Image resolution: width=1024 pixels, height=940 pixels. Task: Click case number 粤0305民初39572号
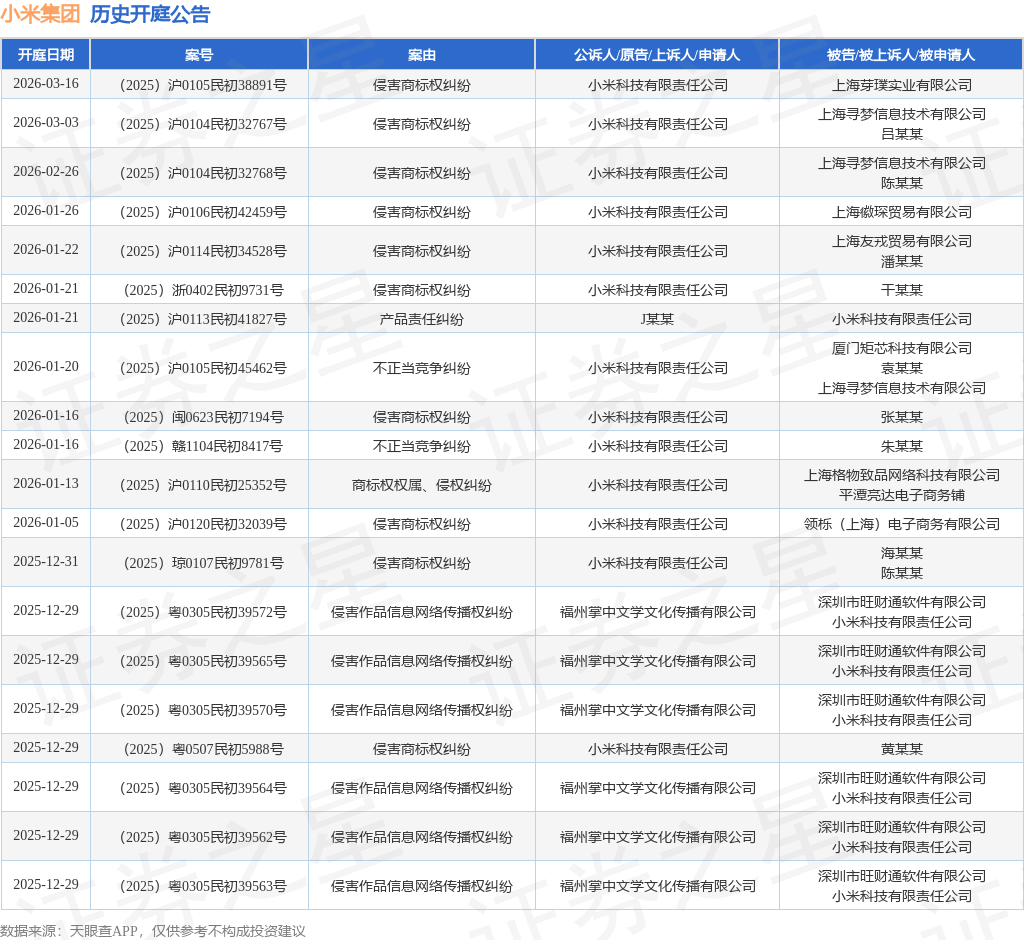227,612
